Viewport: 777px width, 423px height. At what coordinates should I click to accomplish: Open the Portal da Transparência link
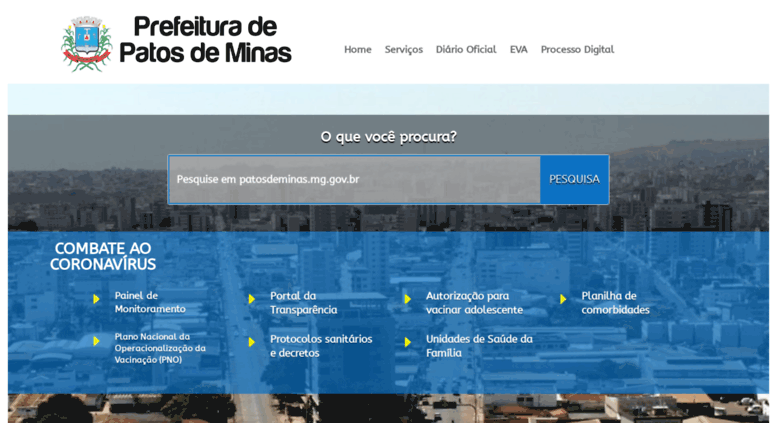304,303
